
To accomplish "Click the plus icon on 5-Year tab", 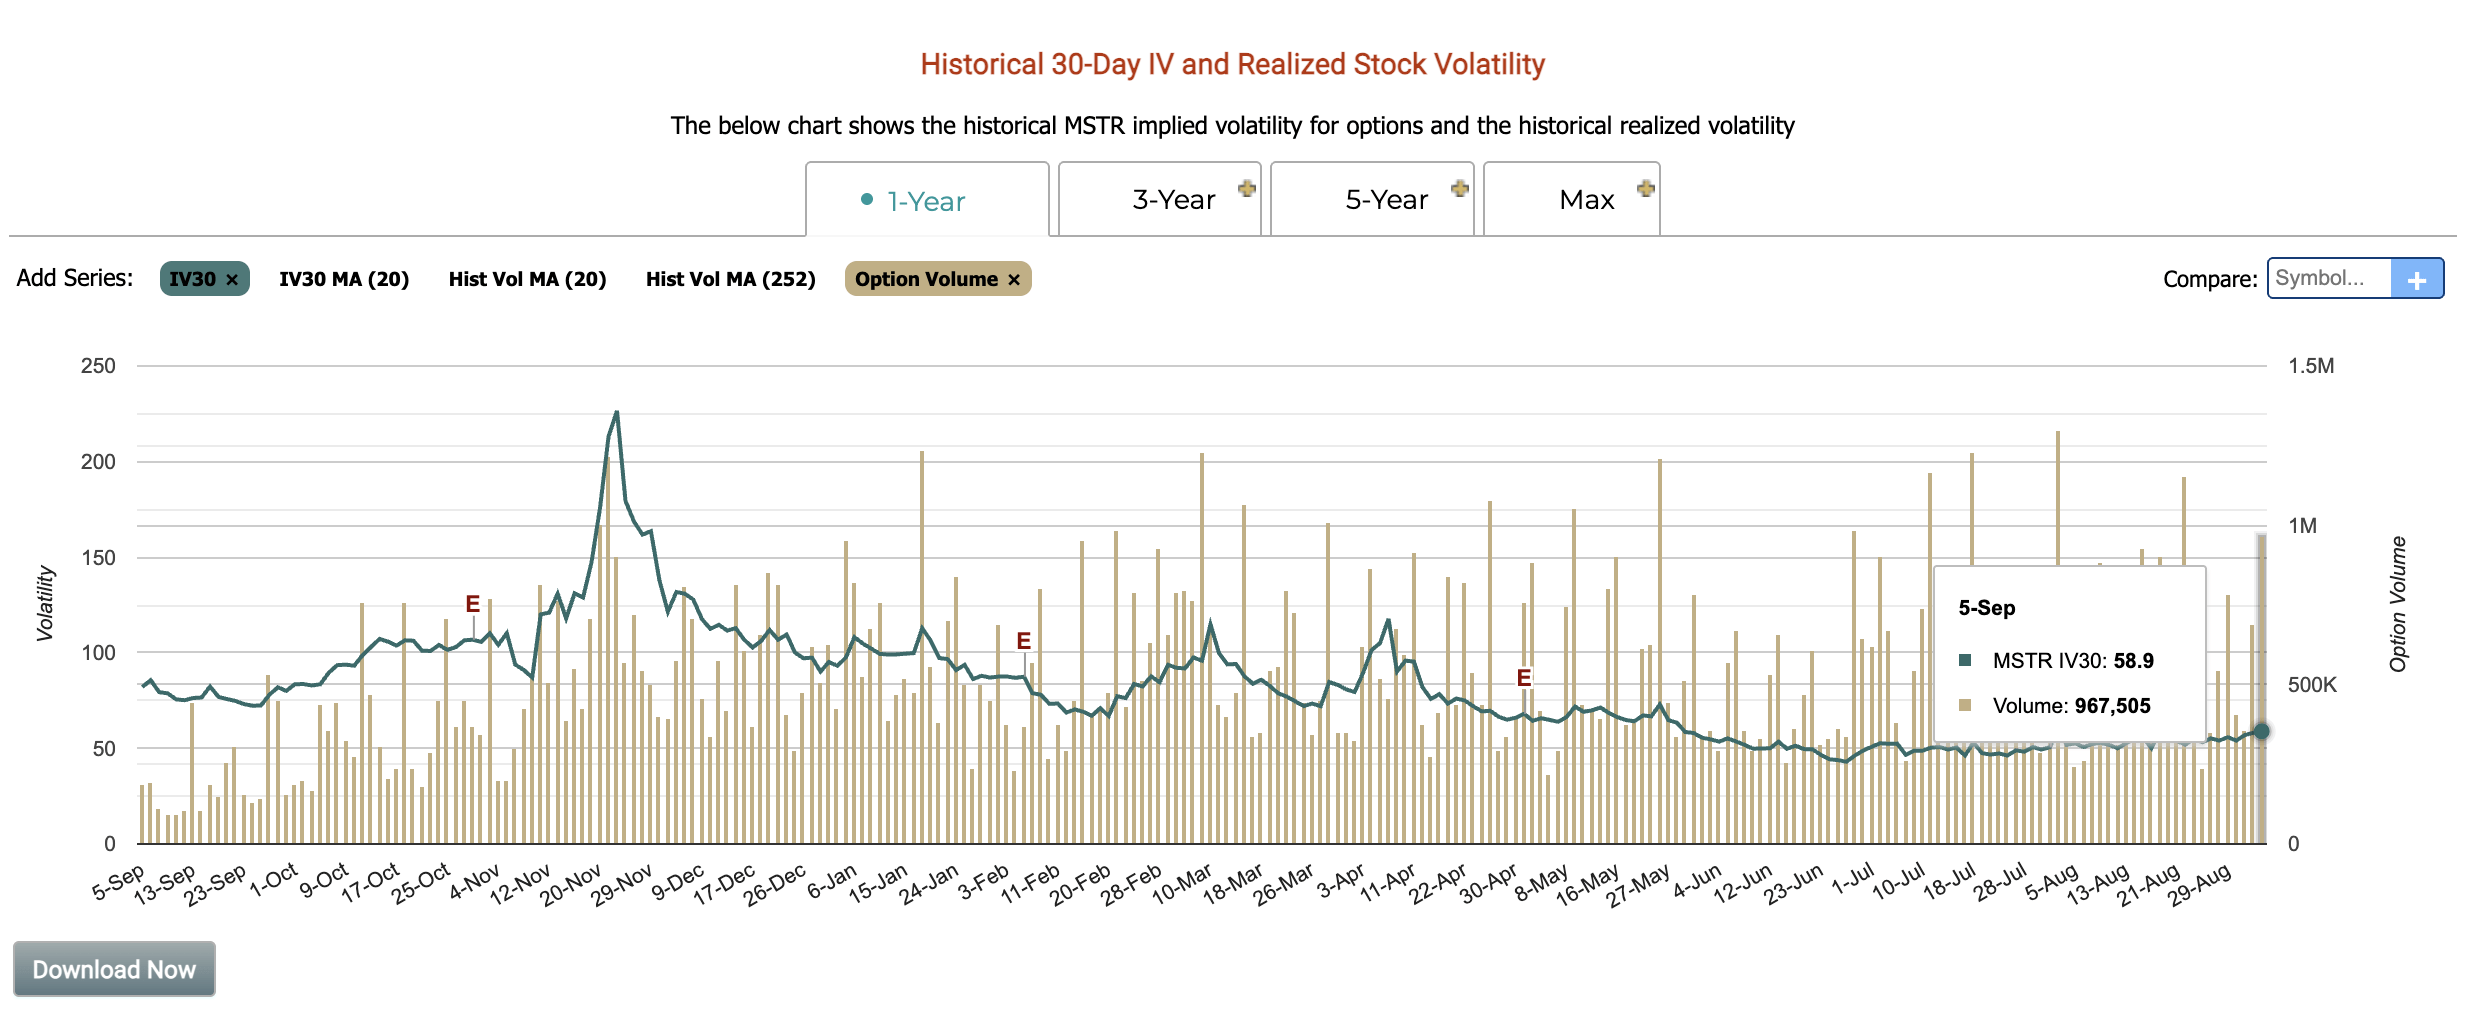I will [x=1461, y=189].
